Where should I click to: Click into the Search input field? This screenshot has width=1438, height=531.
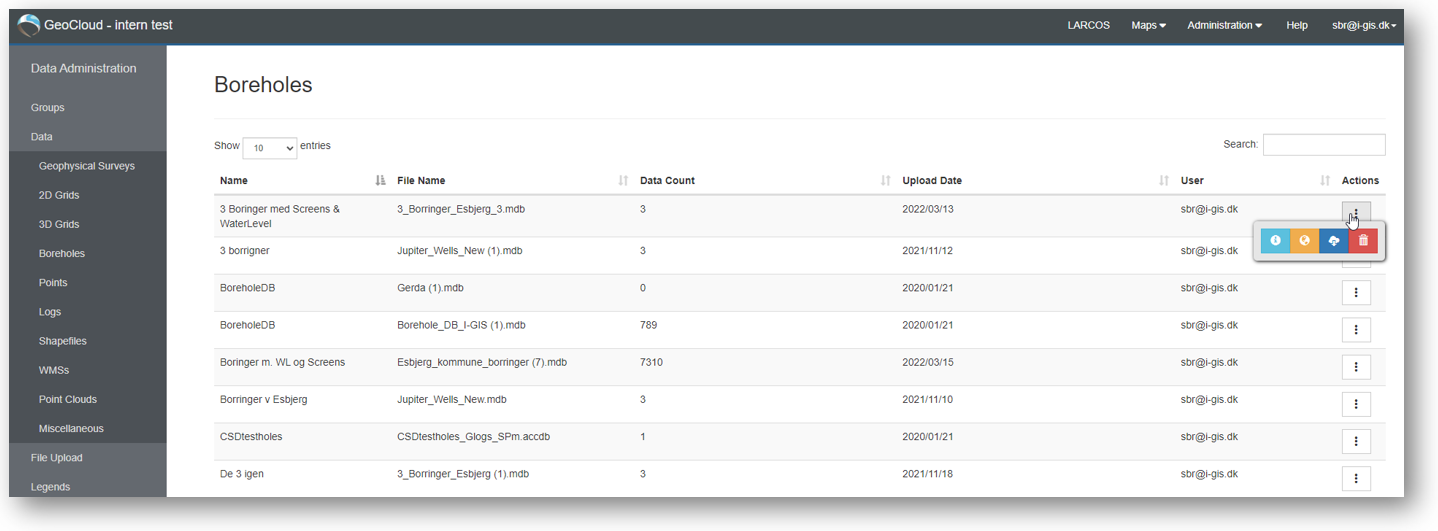point(1324,145)
